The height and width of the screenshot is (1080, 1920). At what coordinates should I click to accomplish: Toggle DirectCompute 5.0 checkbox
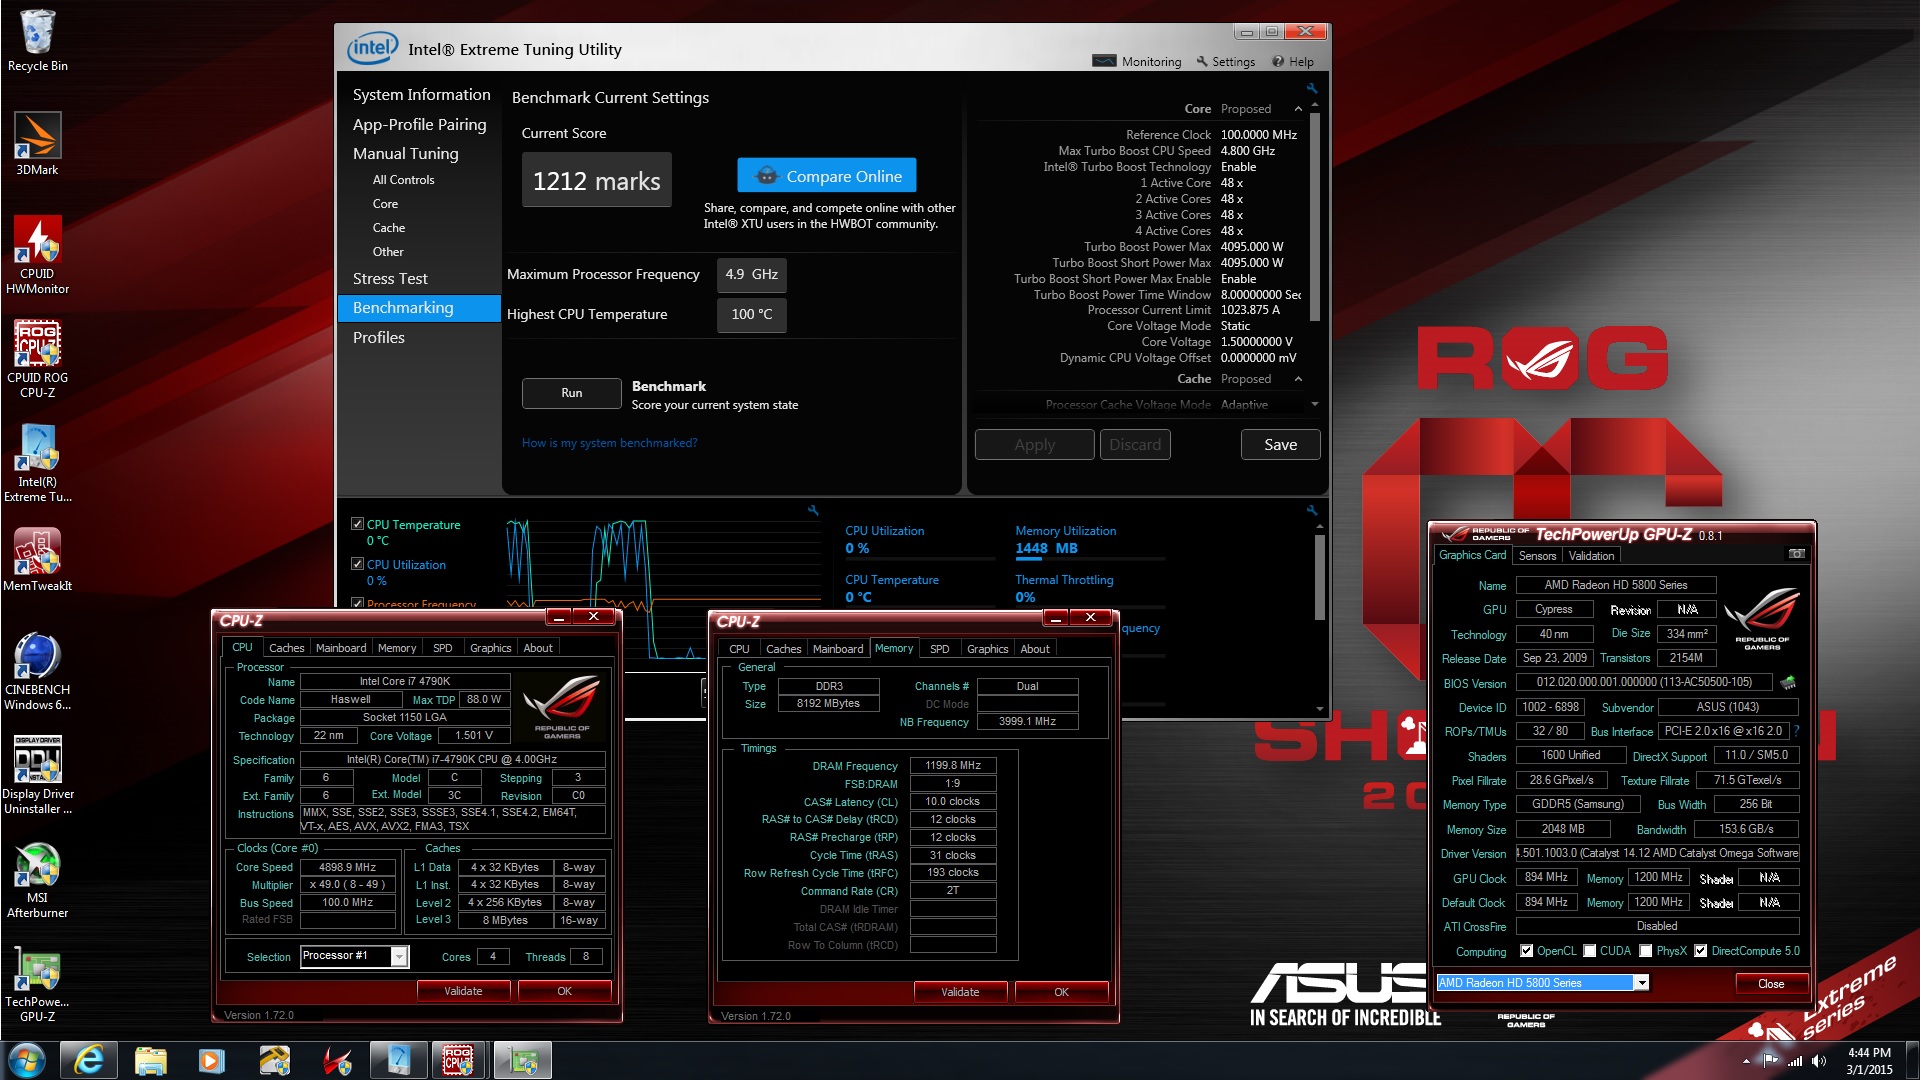1700,951
